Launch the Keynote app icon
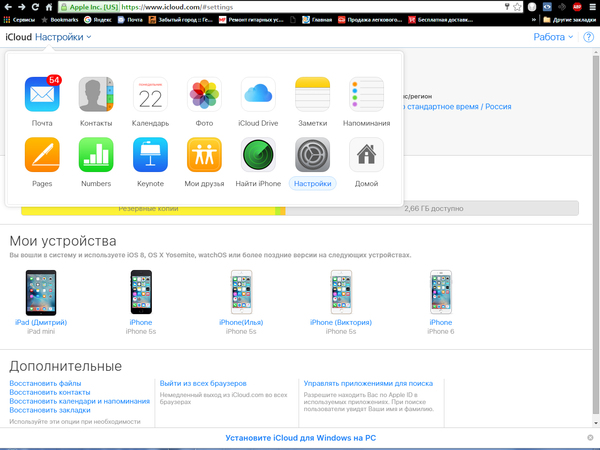Image resolution: width=600 pixels, height=450 pixels. pyautogui.click(x=150, y=155)
